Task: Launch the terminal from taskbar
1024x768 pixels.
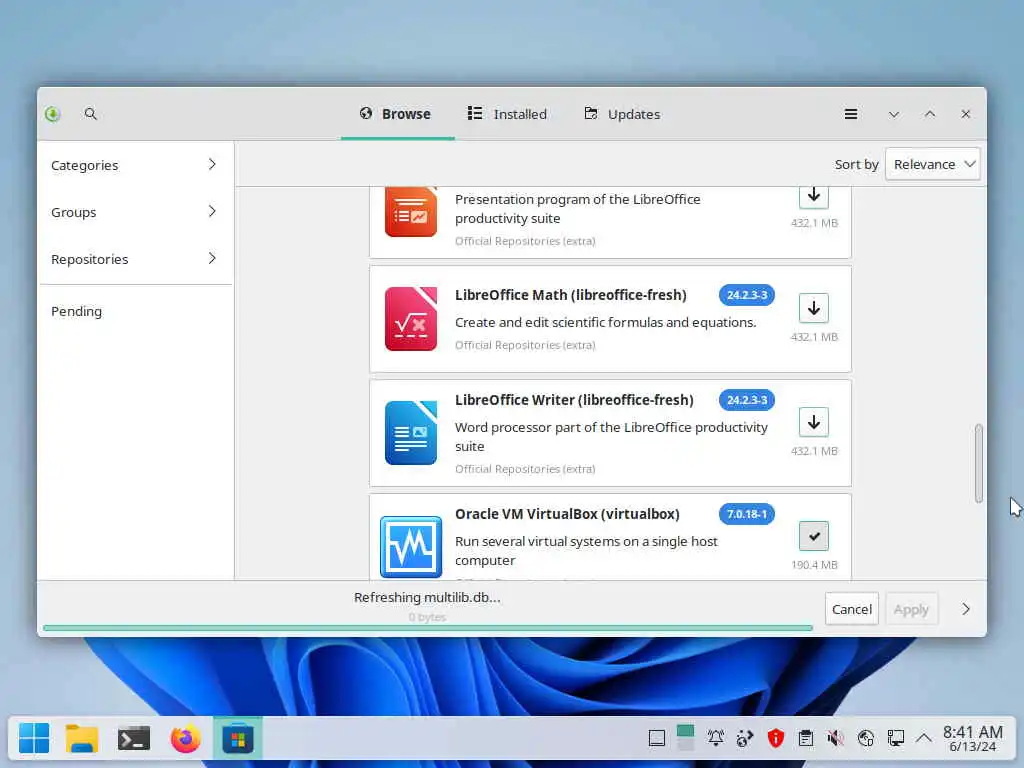Action: [x=134, y=739]
